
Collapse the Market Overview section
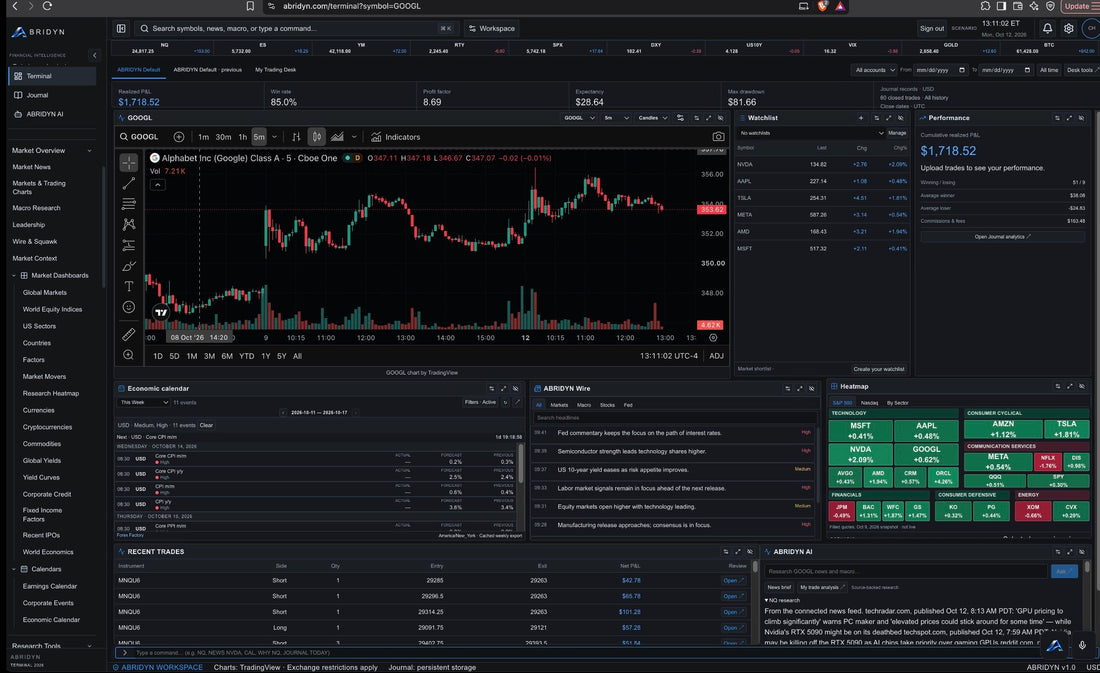[x=89, y=150]
